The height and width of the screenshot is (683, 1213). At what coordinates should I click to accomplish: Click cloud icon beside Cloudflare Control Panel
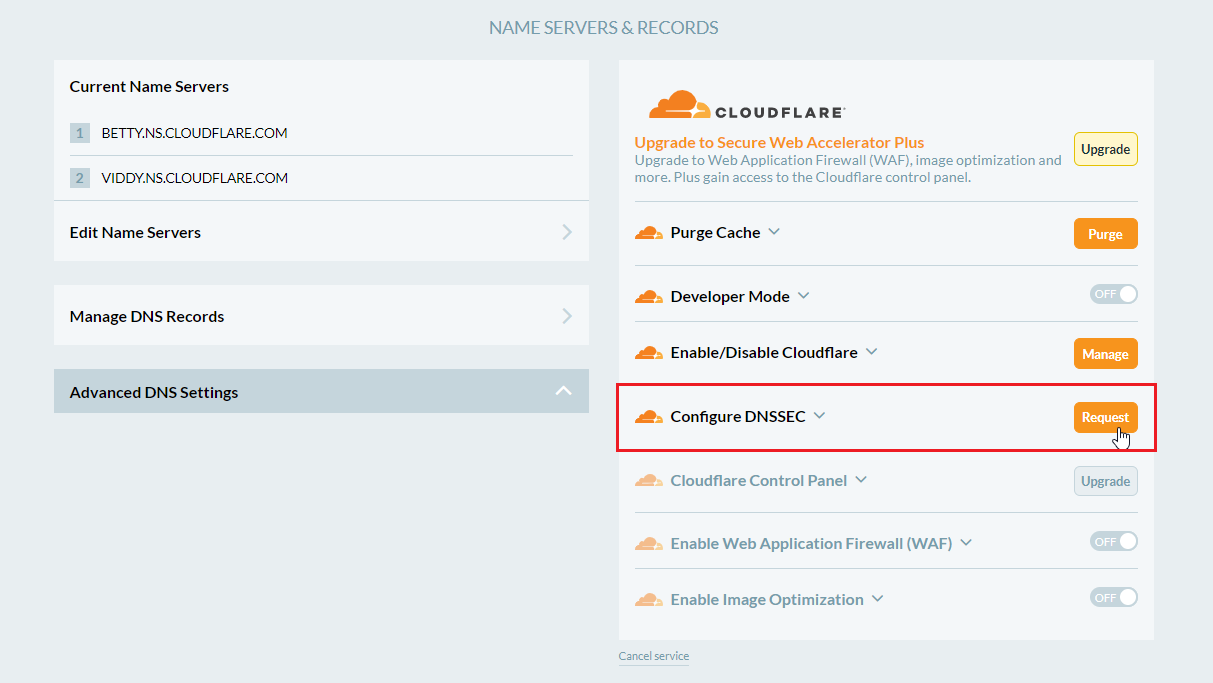click(649, 481)
